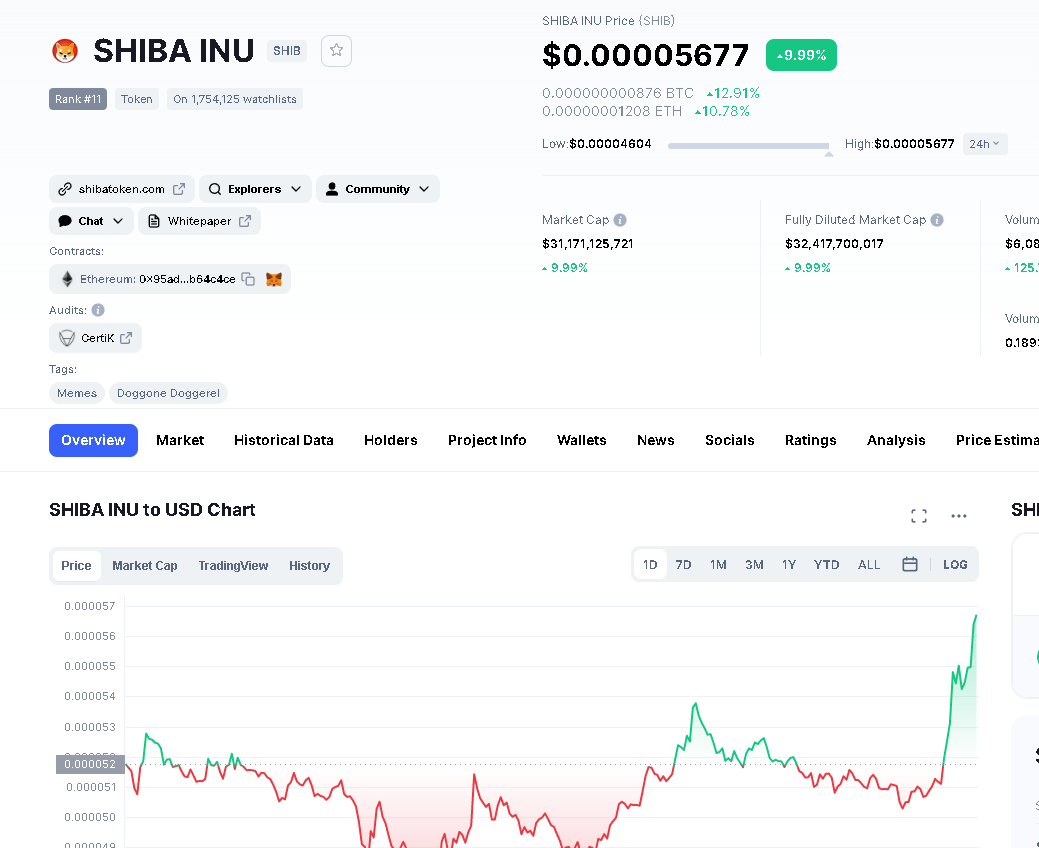Add token to MetaMask via fox icon

click(x=274, y=279)
